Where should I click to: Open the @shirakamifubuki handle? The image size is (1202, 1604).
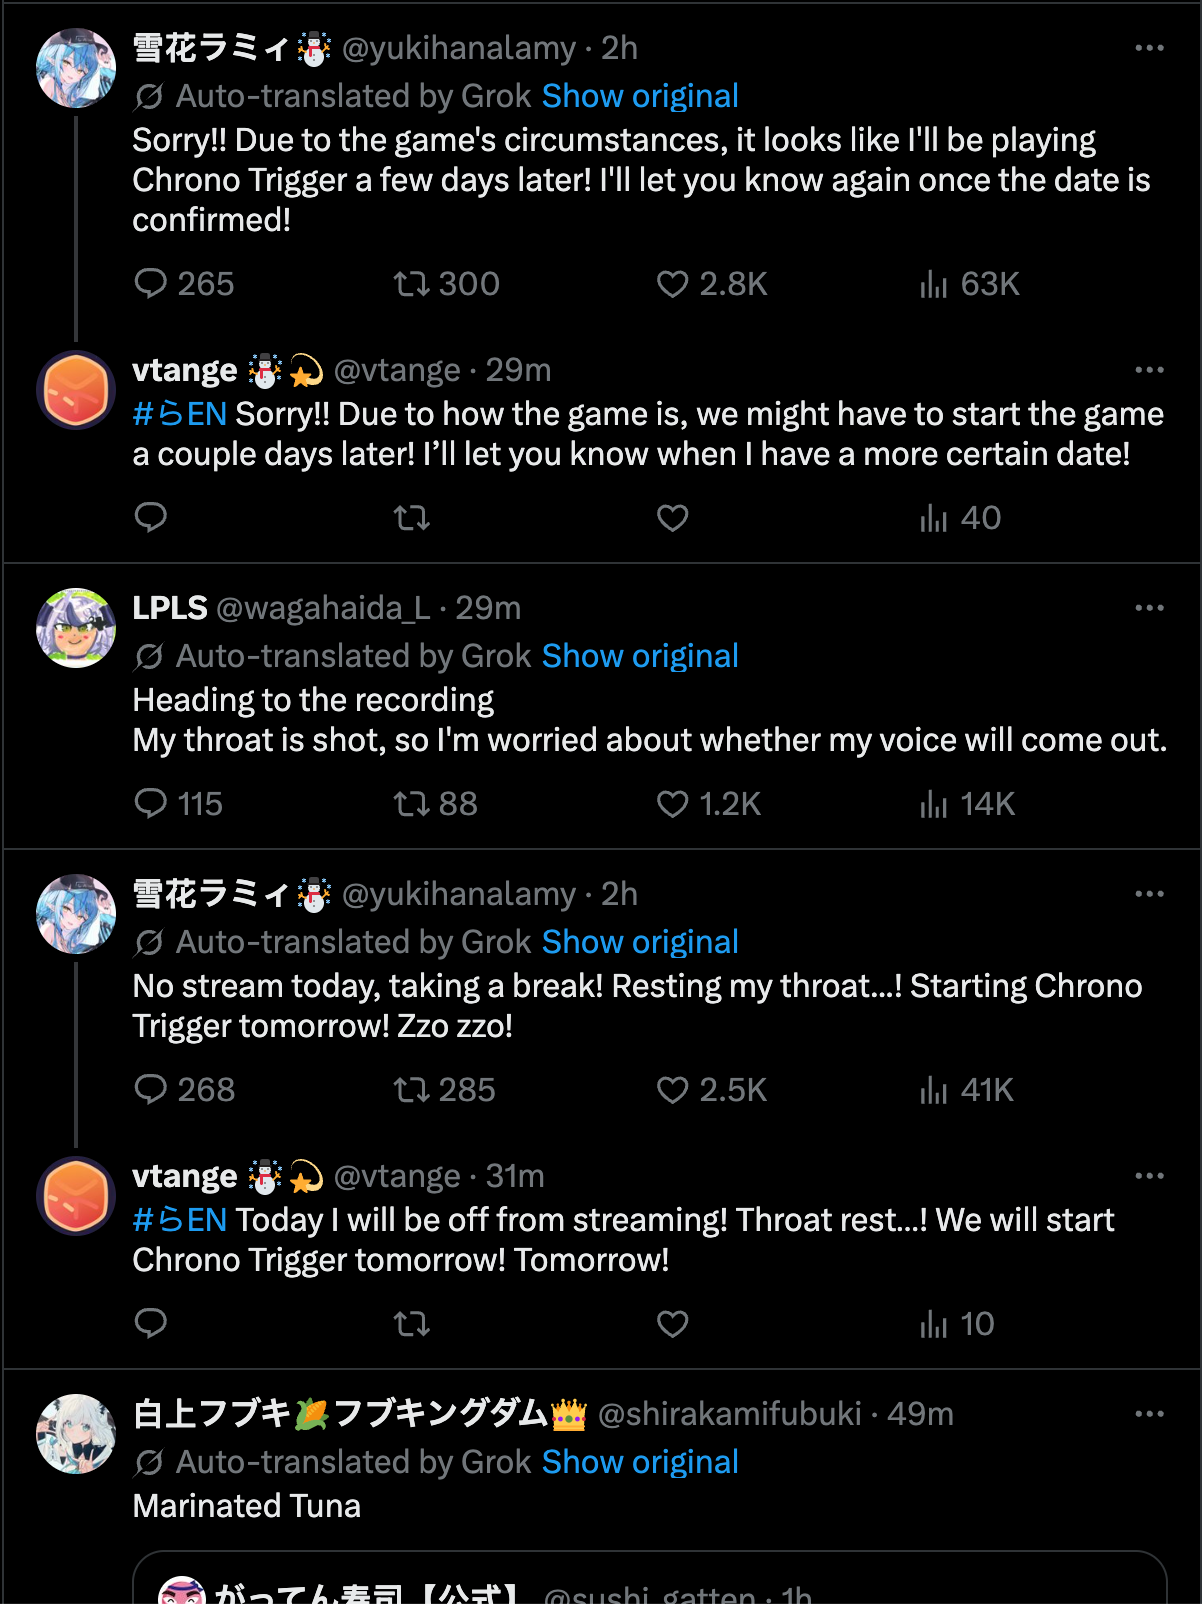coord(729,1414)
